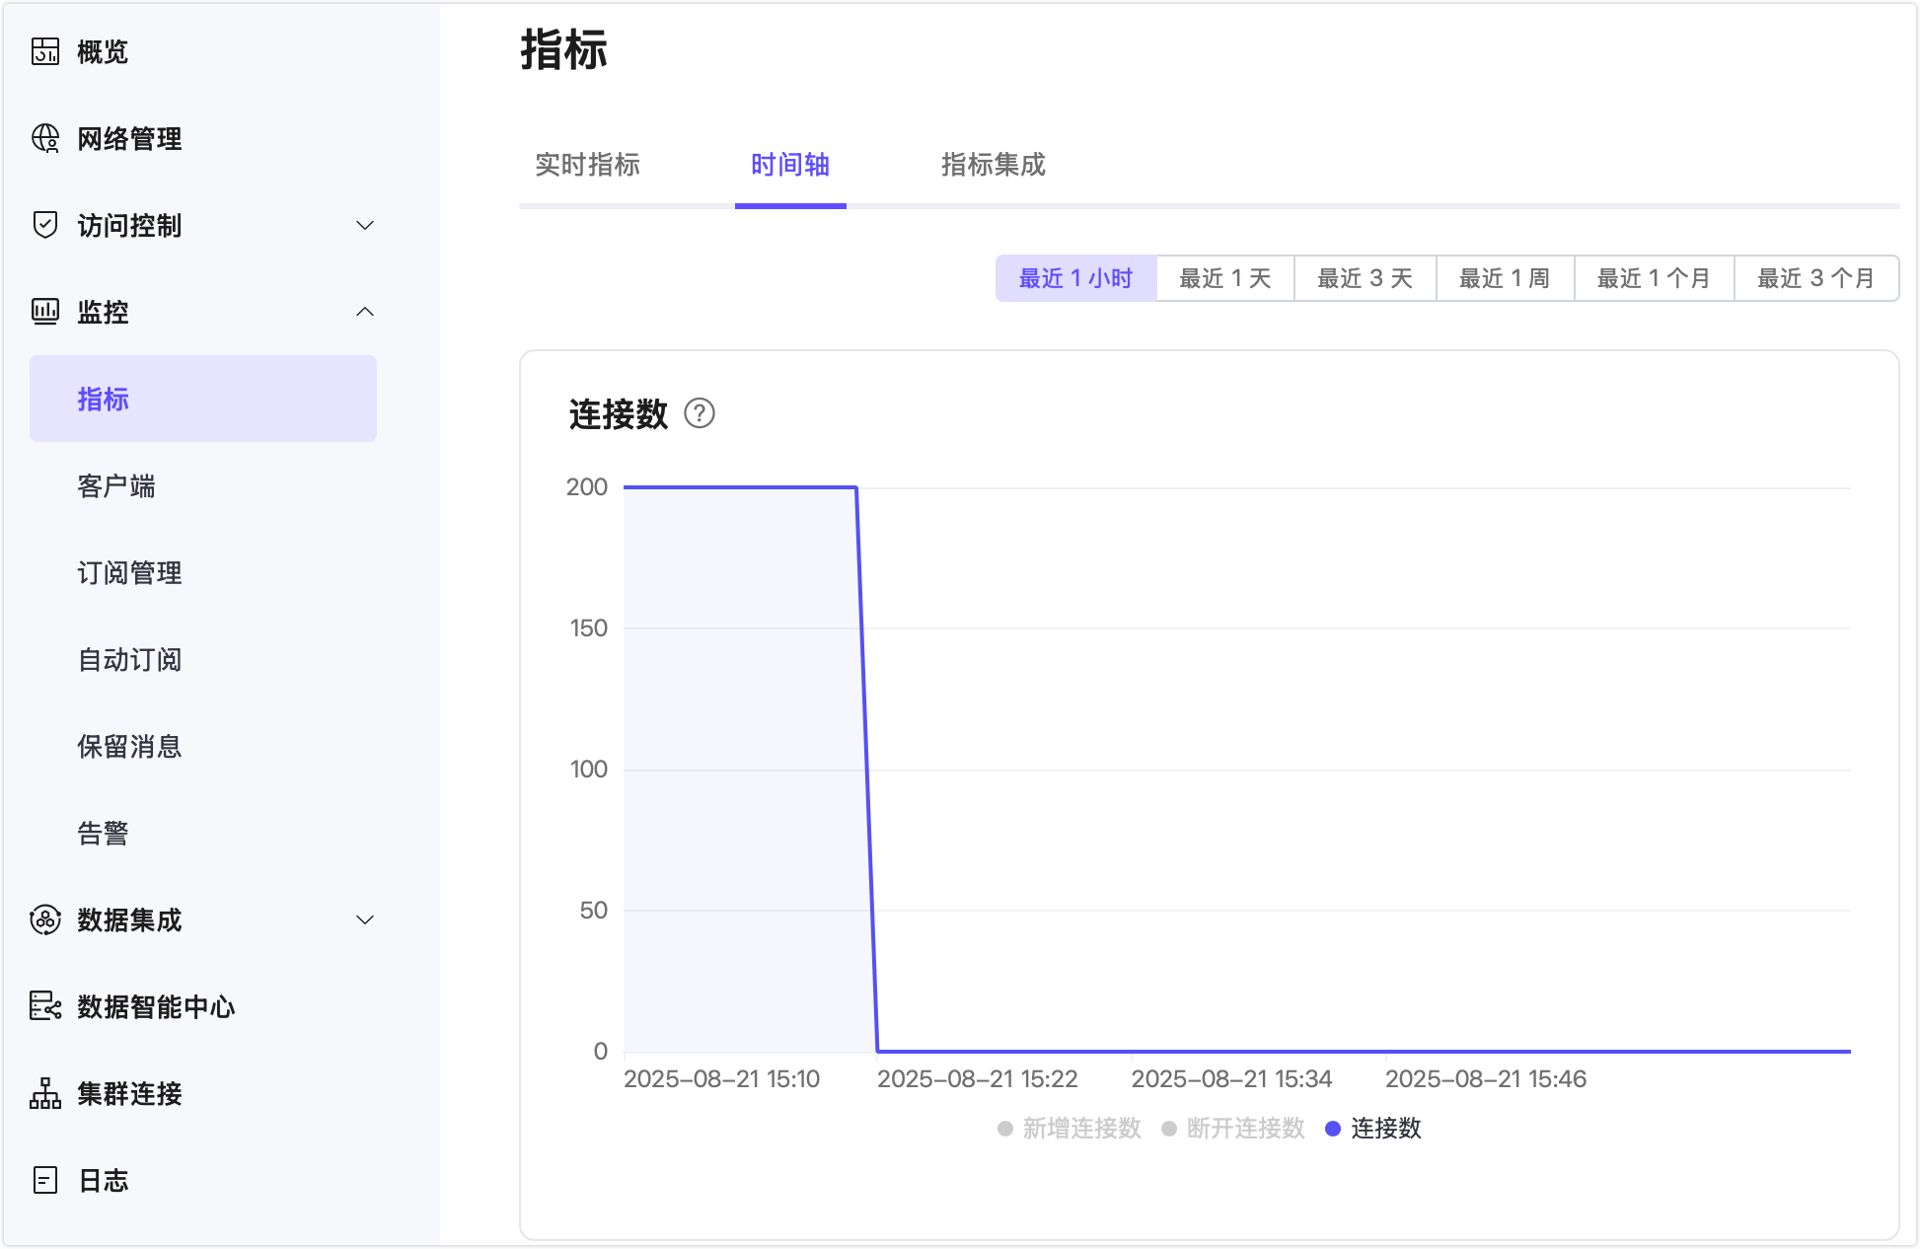The image size is (1920, 1249).
Task: Select the 最近 1 周 time range
Action: pos(1504,278)
